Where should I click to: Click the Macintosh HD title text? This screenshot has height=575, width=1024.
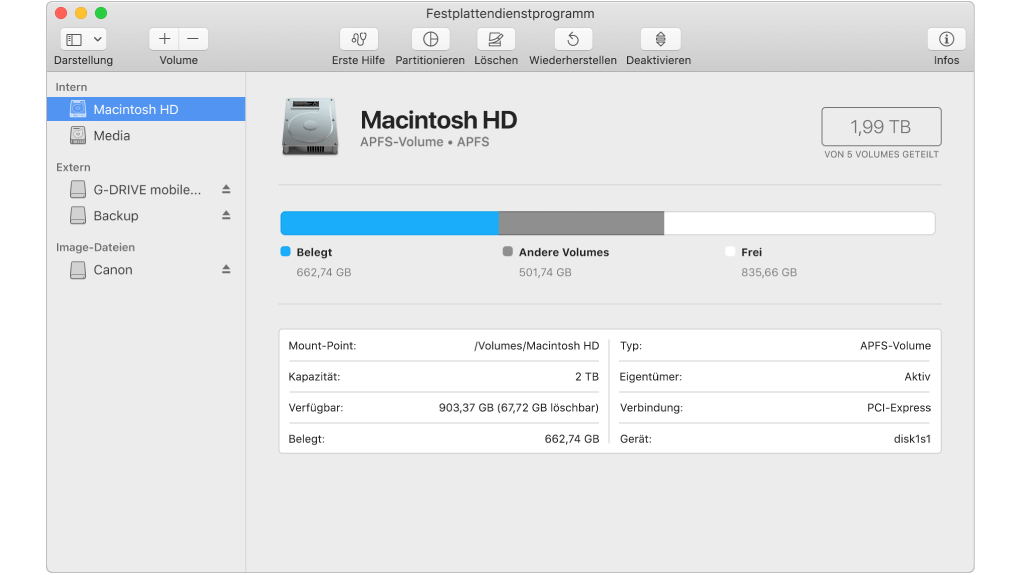pos(438,120)
